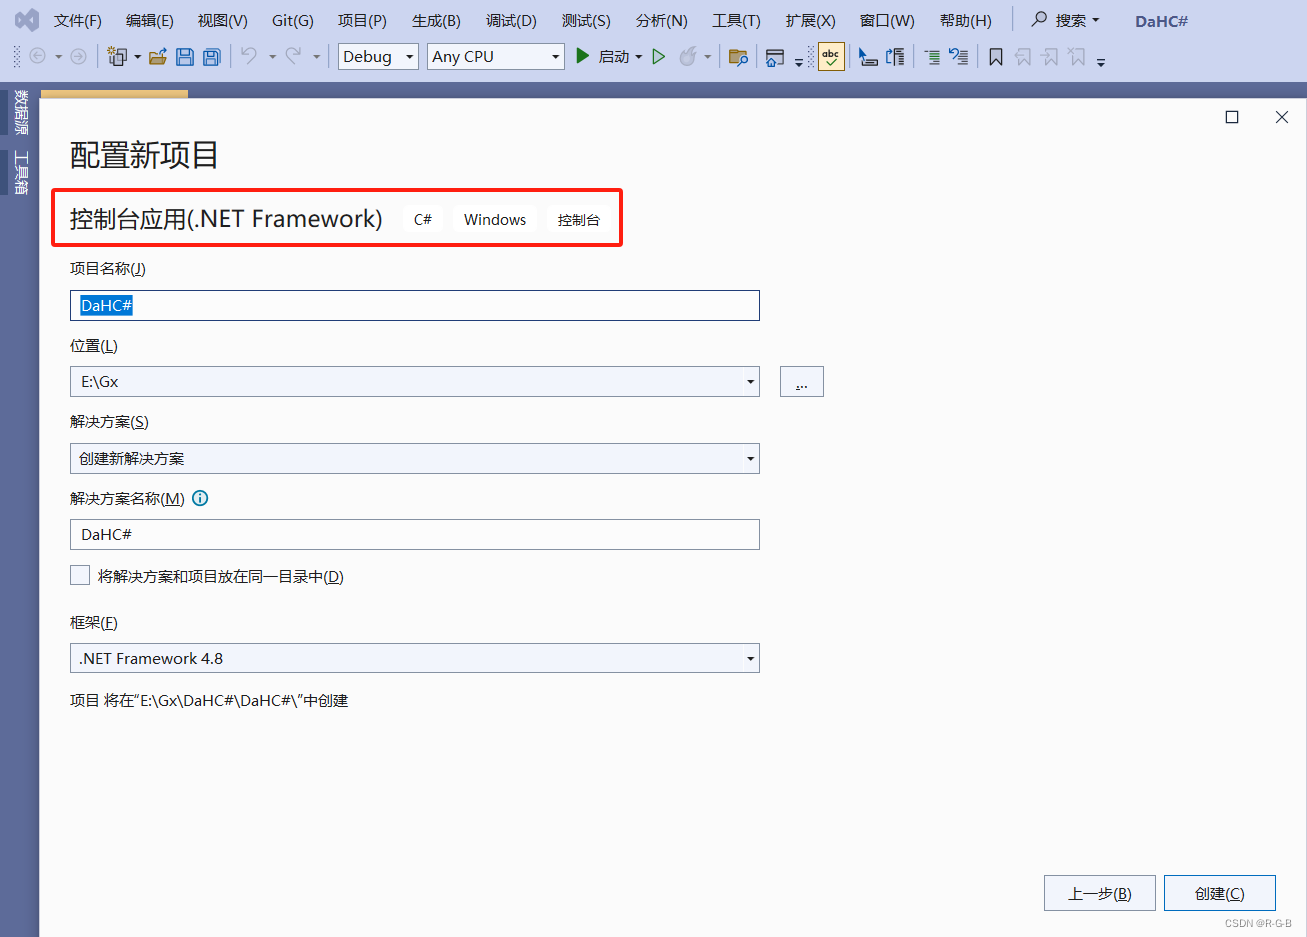This screenshot has height=937, width=1307.
Task: Click the ... browse location button
Action: coord(802,382)
